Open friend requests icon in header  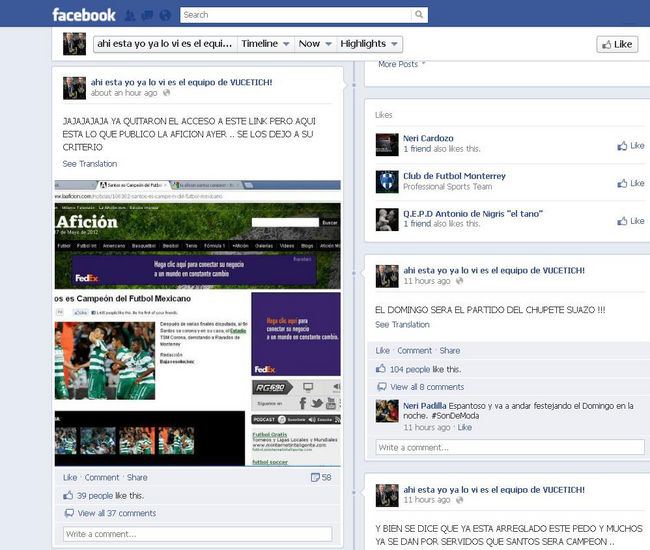132,15
